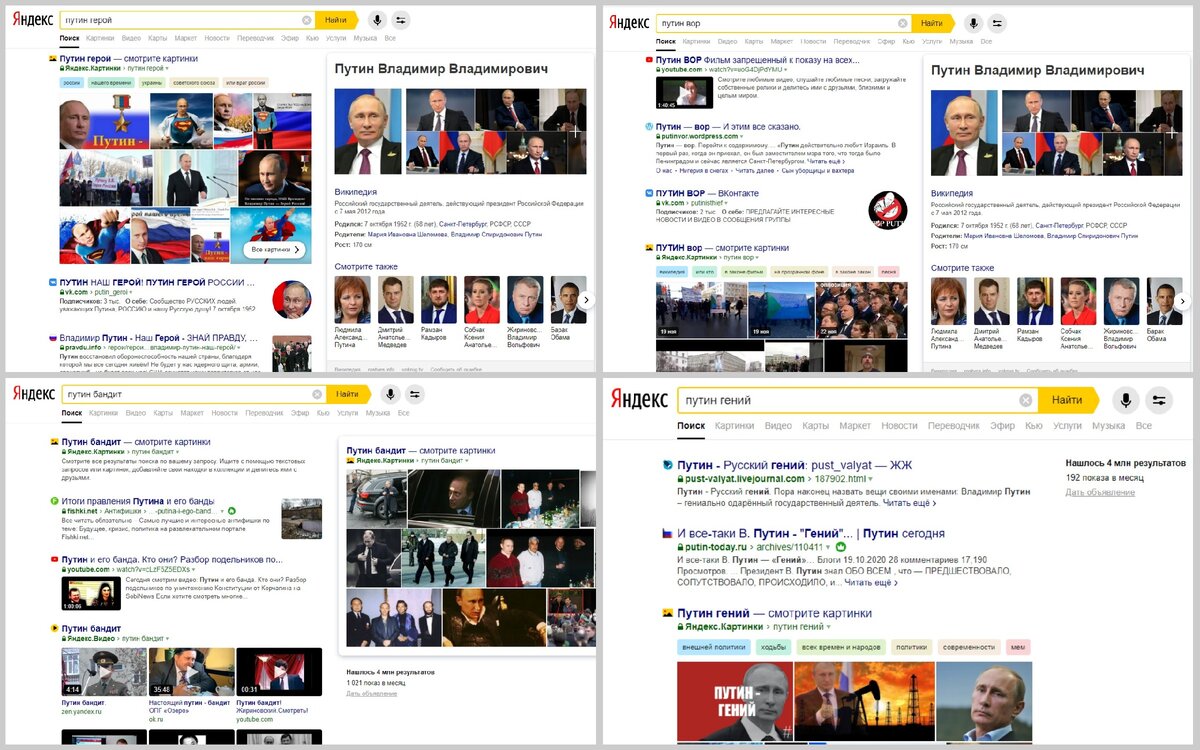Viewport: 1200px width, 750px height.
Task: Click Яндекс logo in the 'путин герой' panel
Action: pyautogui.click(x=31, y=21)
